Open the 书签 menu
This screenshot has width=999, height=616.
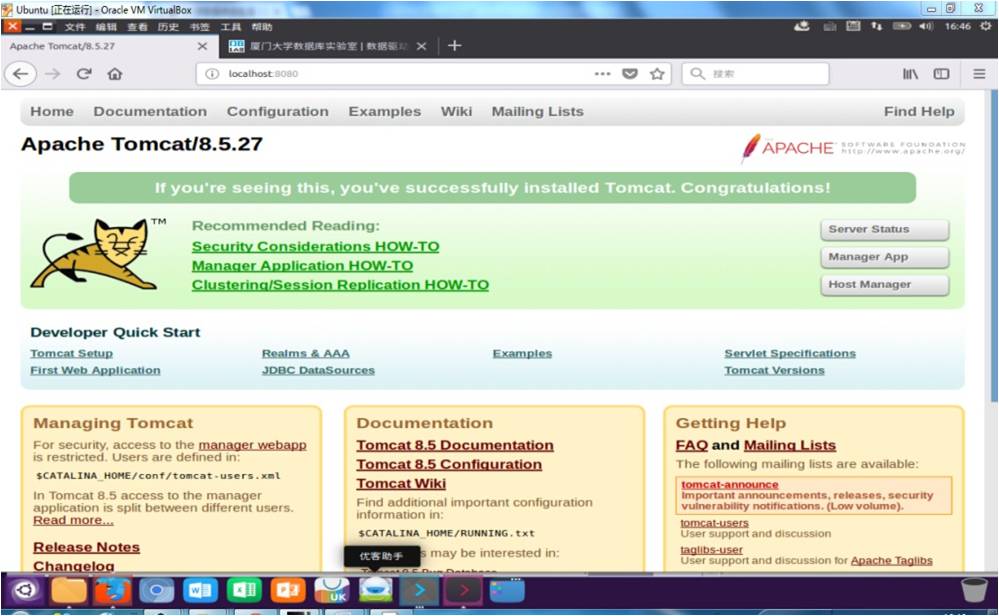(199, 27)
